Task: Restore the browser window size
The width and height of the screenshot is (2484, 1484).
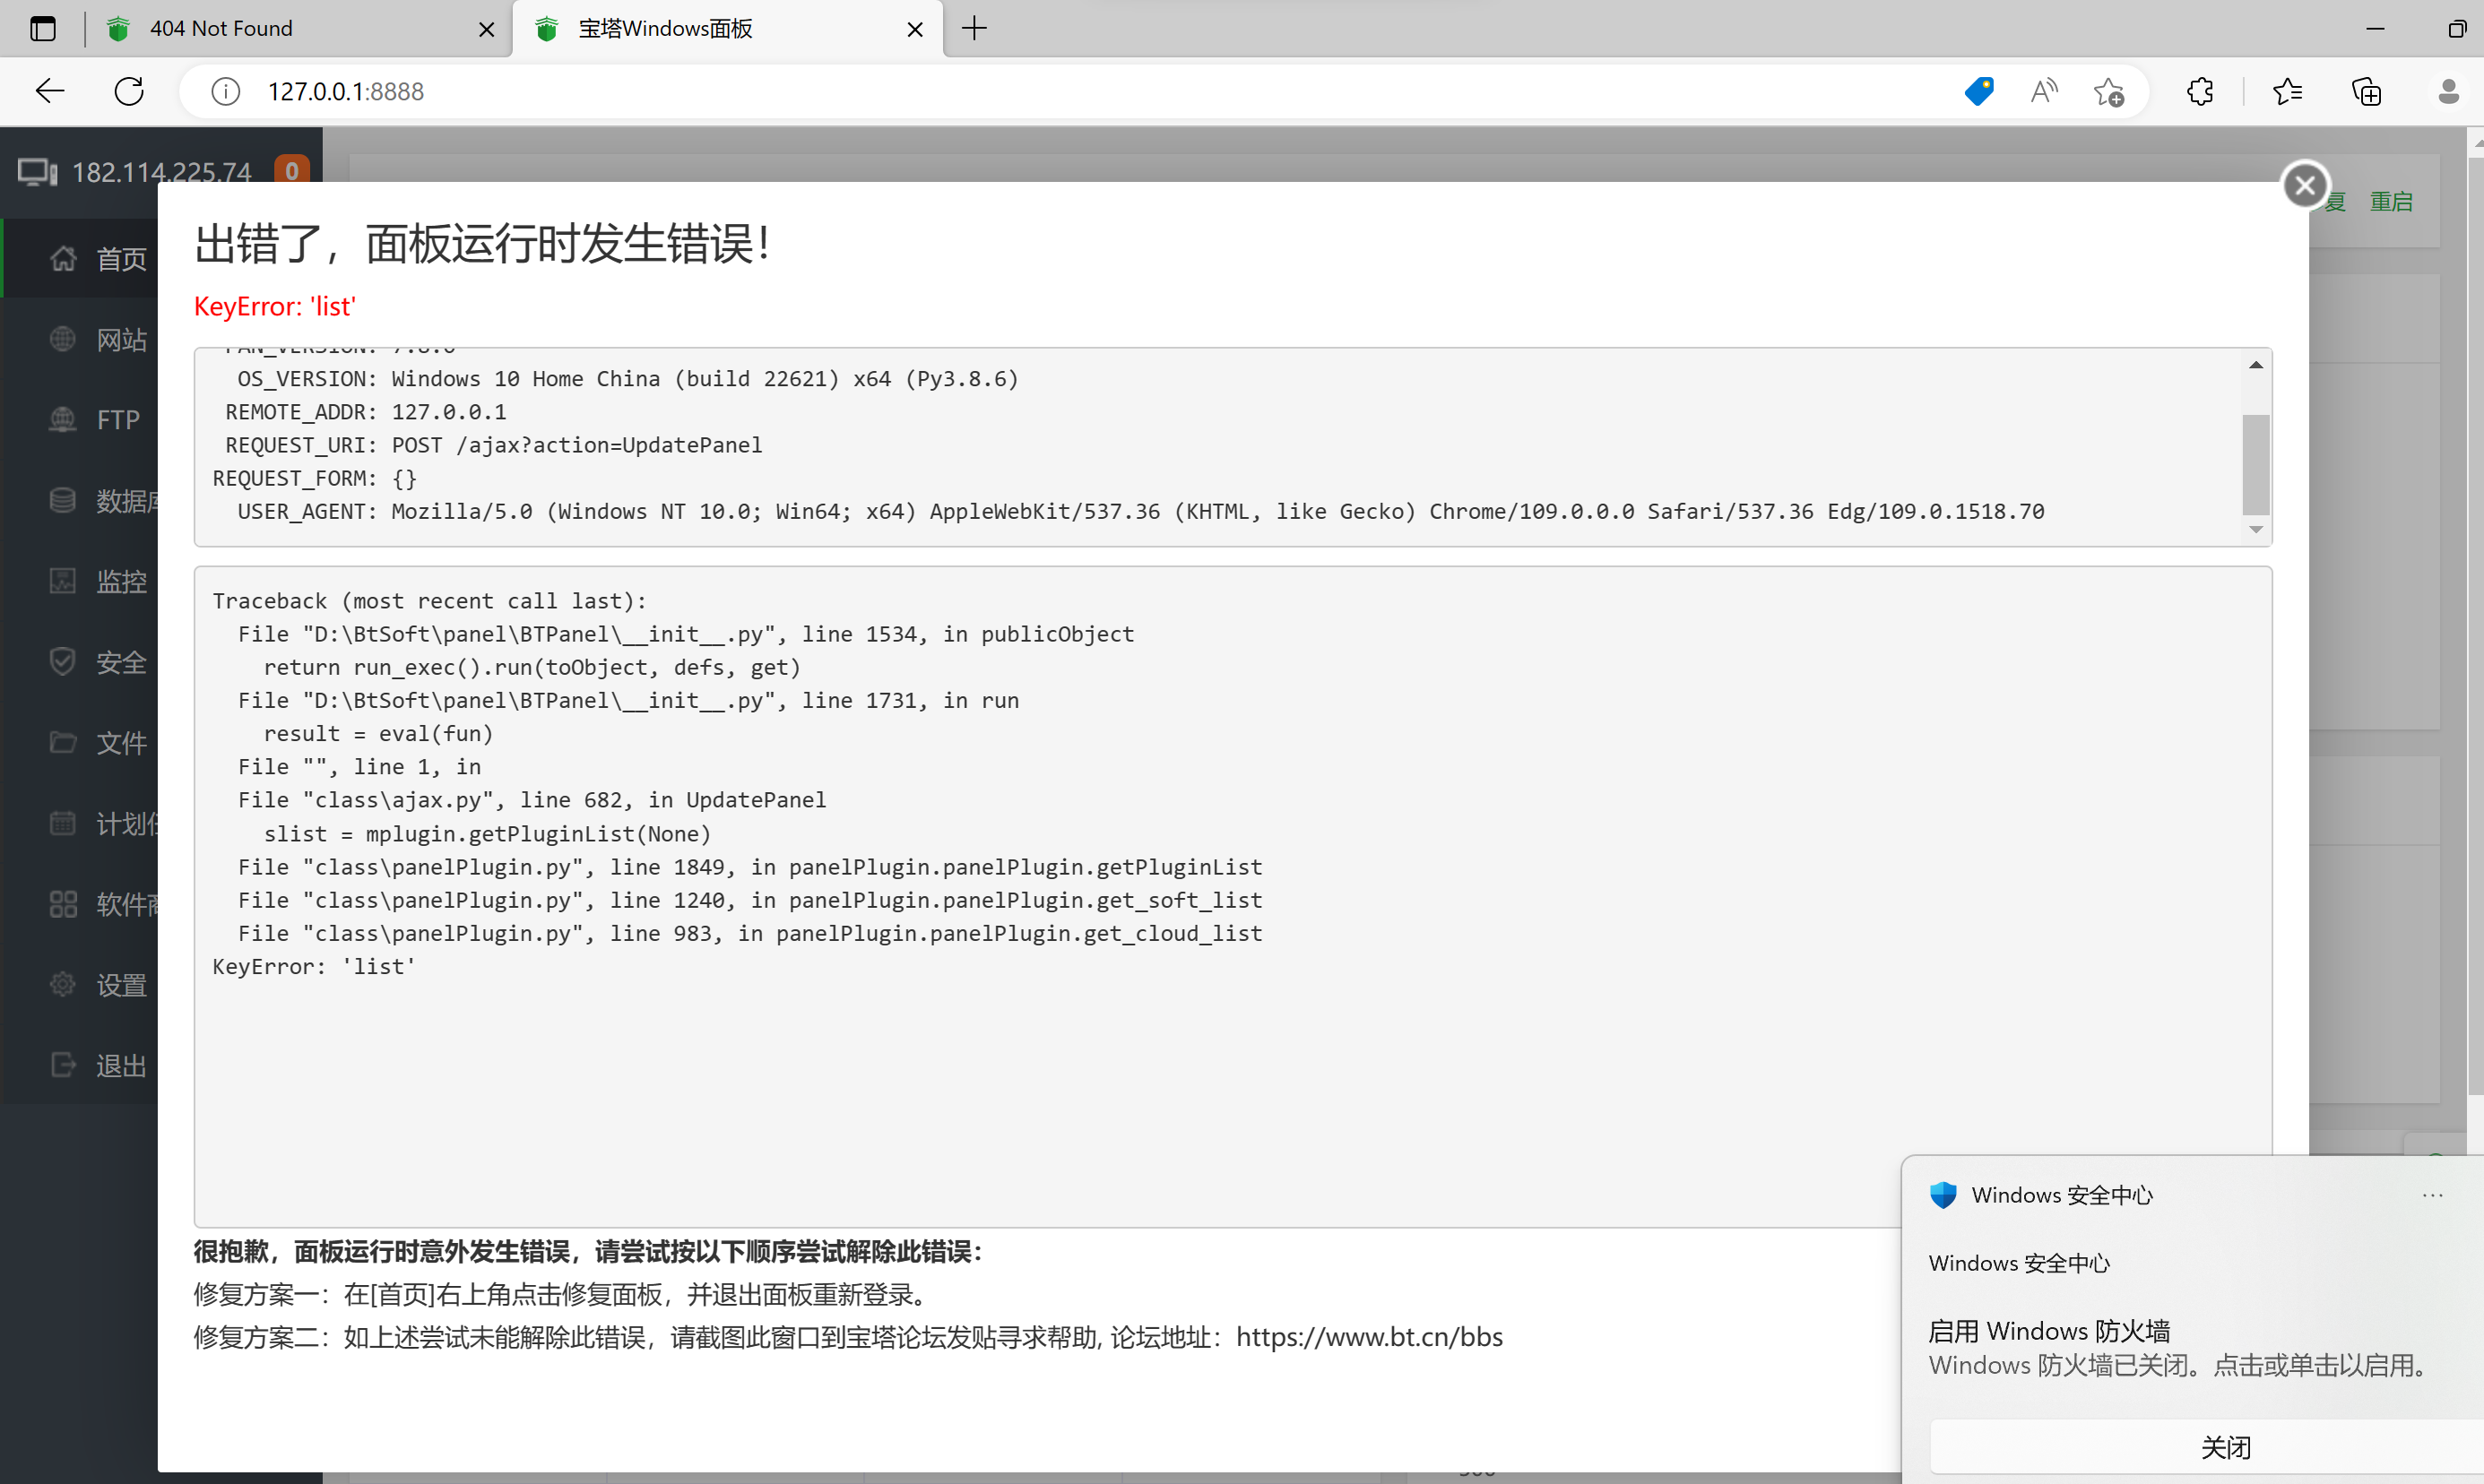Action: [2456, 28]
